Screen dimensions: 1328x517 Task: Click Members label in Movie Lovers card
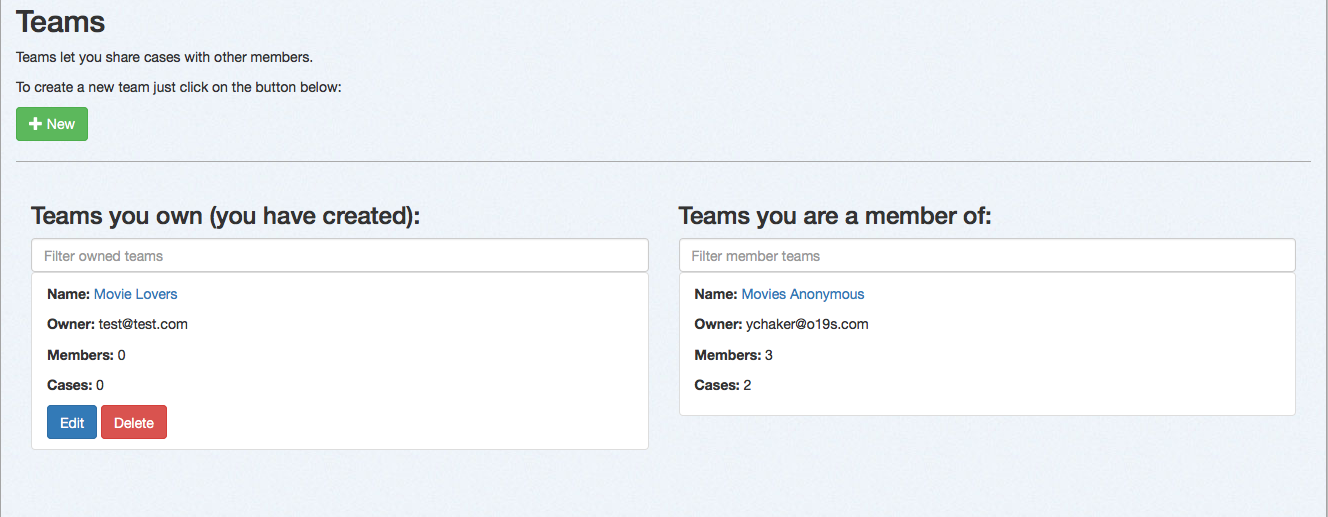pos(80,355)
